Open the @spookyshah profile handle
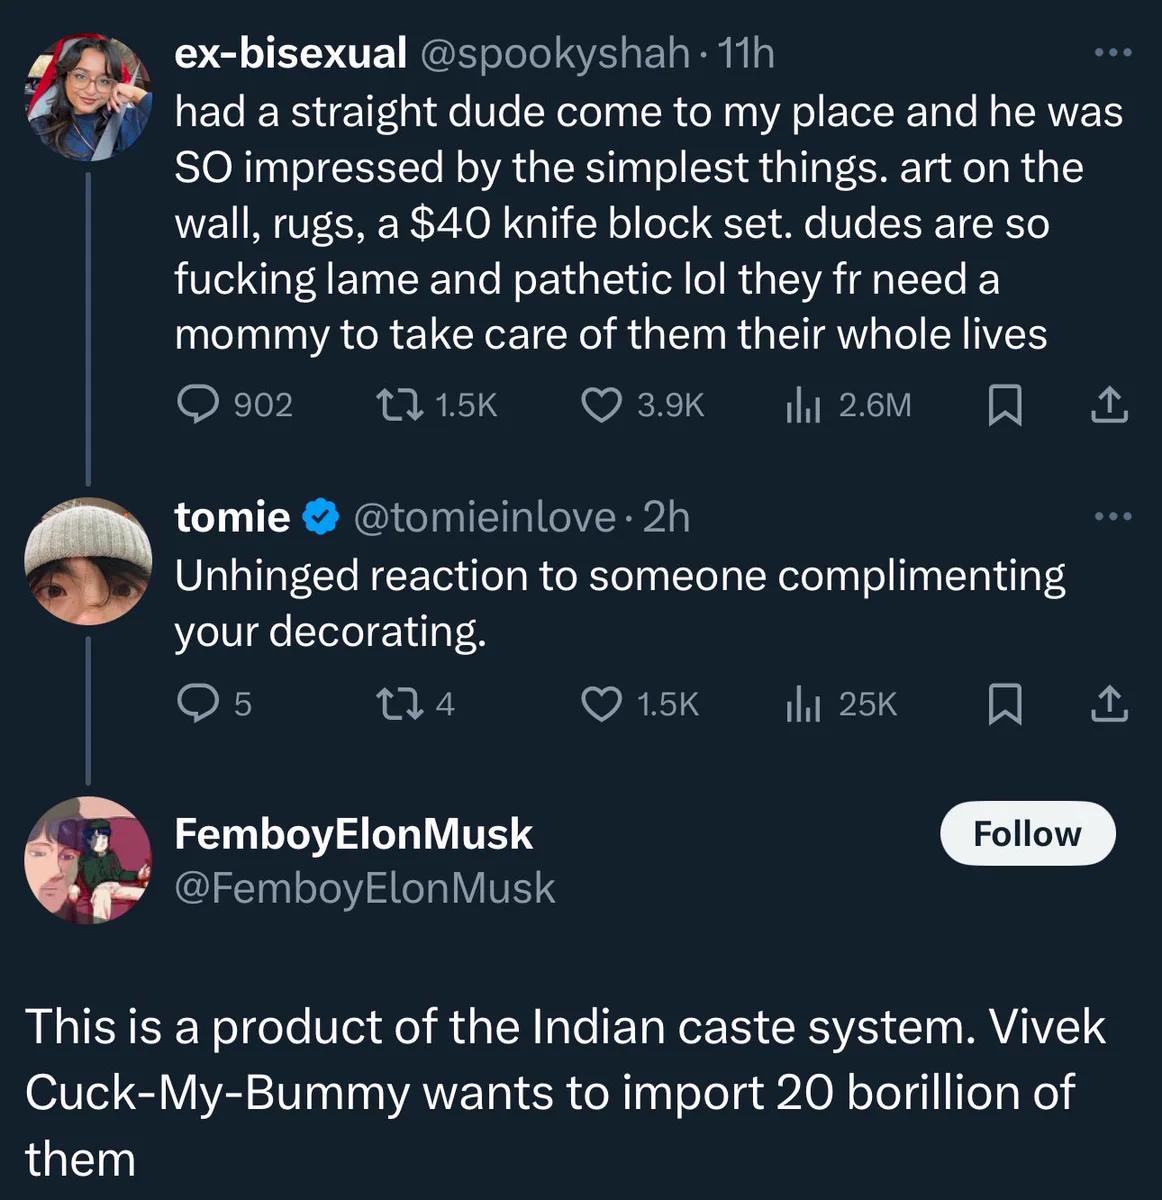1162x1200 pixels. click(554, 53)
